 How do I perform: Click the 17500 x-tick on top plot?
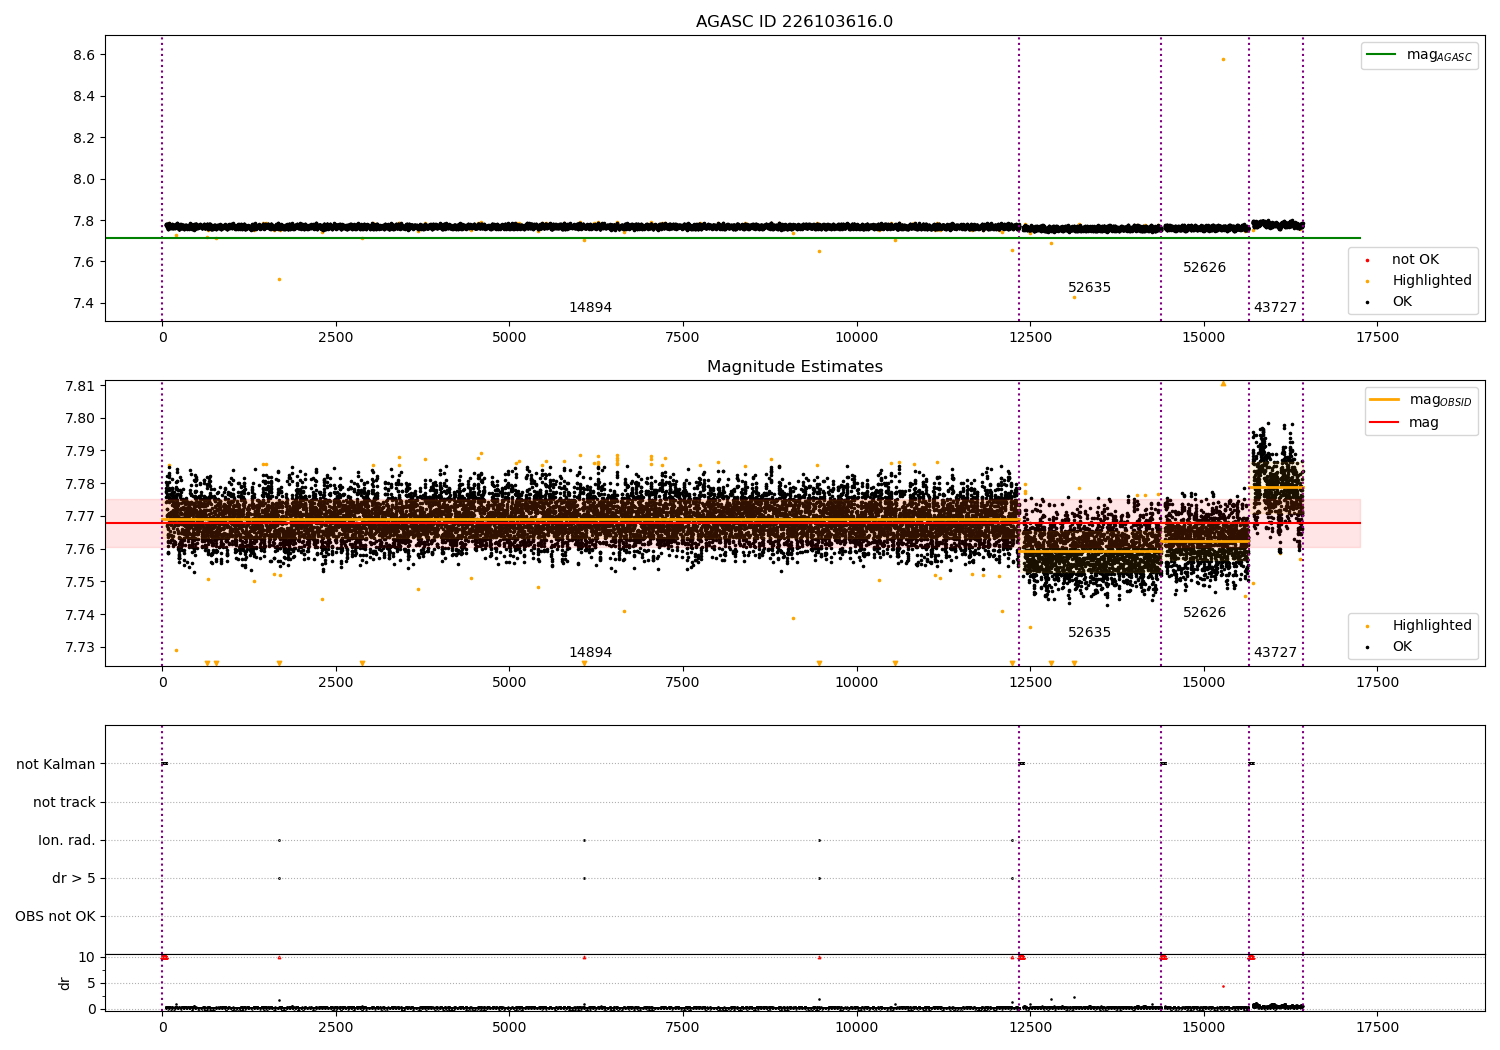pos(1377,338)
